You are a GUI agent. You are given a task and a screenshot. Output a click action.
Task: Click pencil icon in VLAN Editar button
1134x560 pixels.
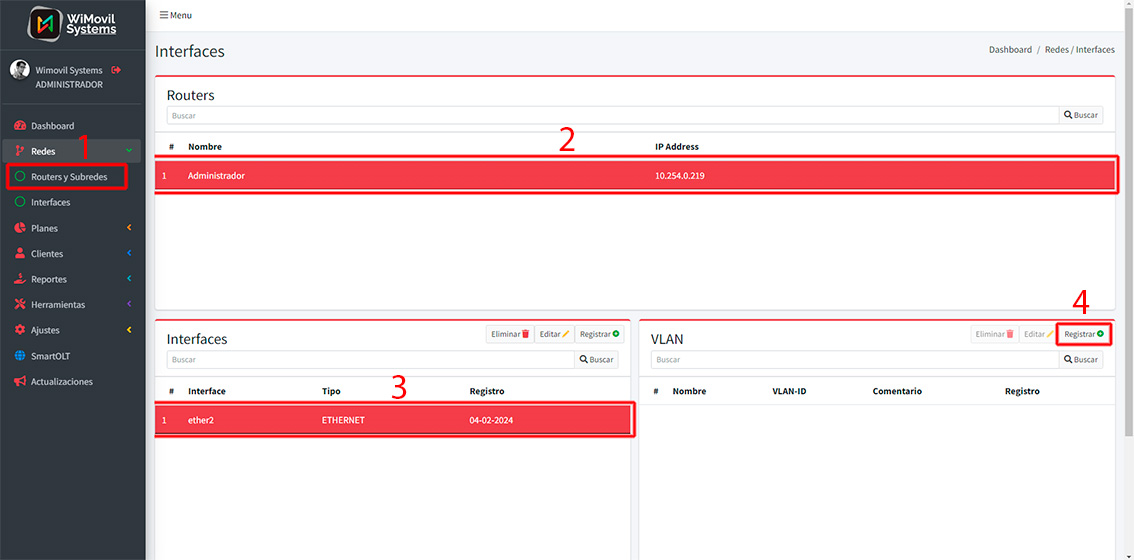pyautogui.click(x=1050, y=334)
